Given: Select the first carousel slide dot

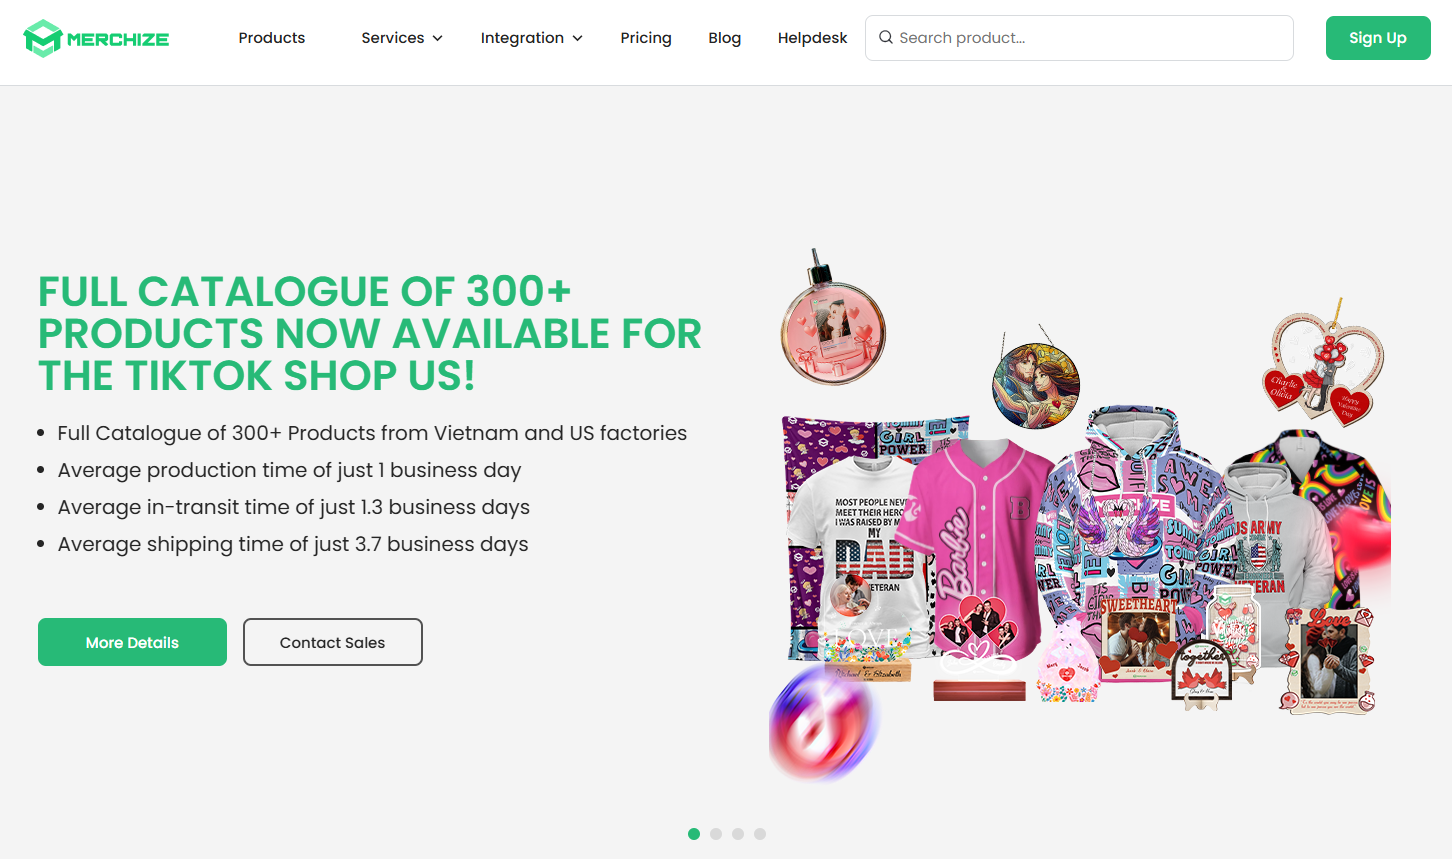Looking at the screenshot, I should [694, 834].
